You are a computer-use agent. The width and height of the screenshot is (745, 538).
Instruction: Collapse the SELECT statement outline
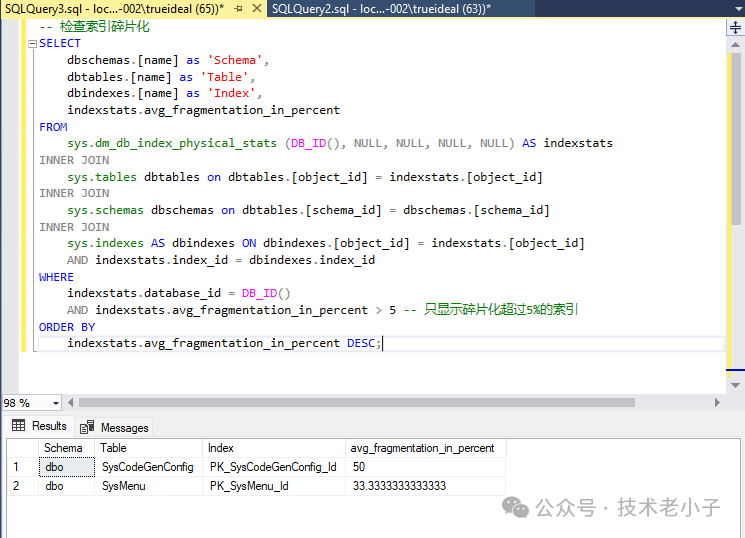pyautogui.click(x=32, y=44)
